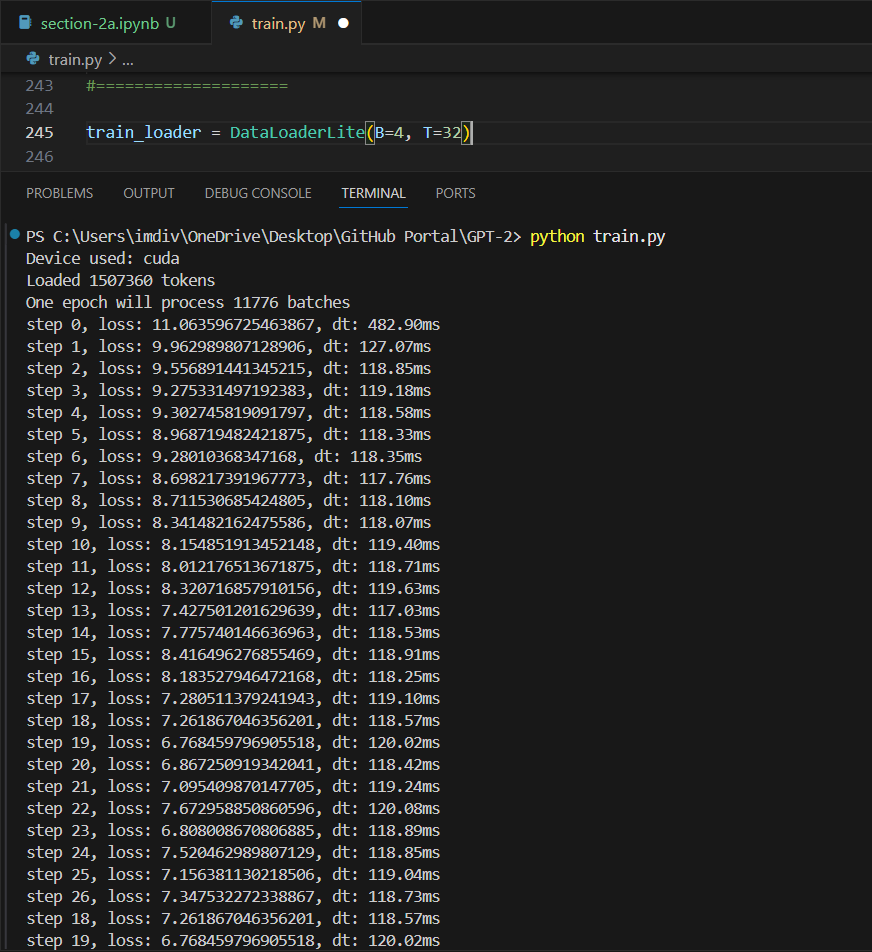Click line number 246 in the gutter

pyautogui.click(x=39, y=157)
